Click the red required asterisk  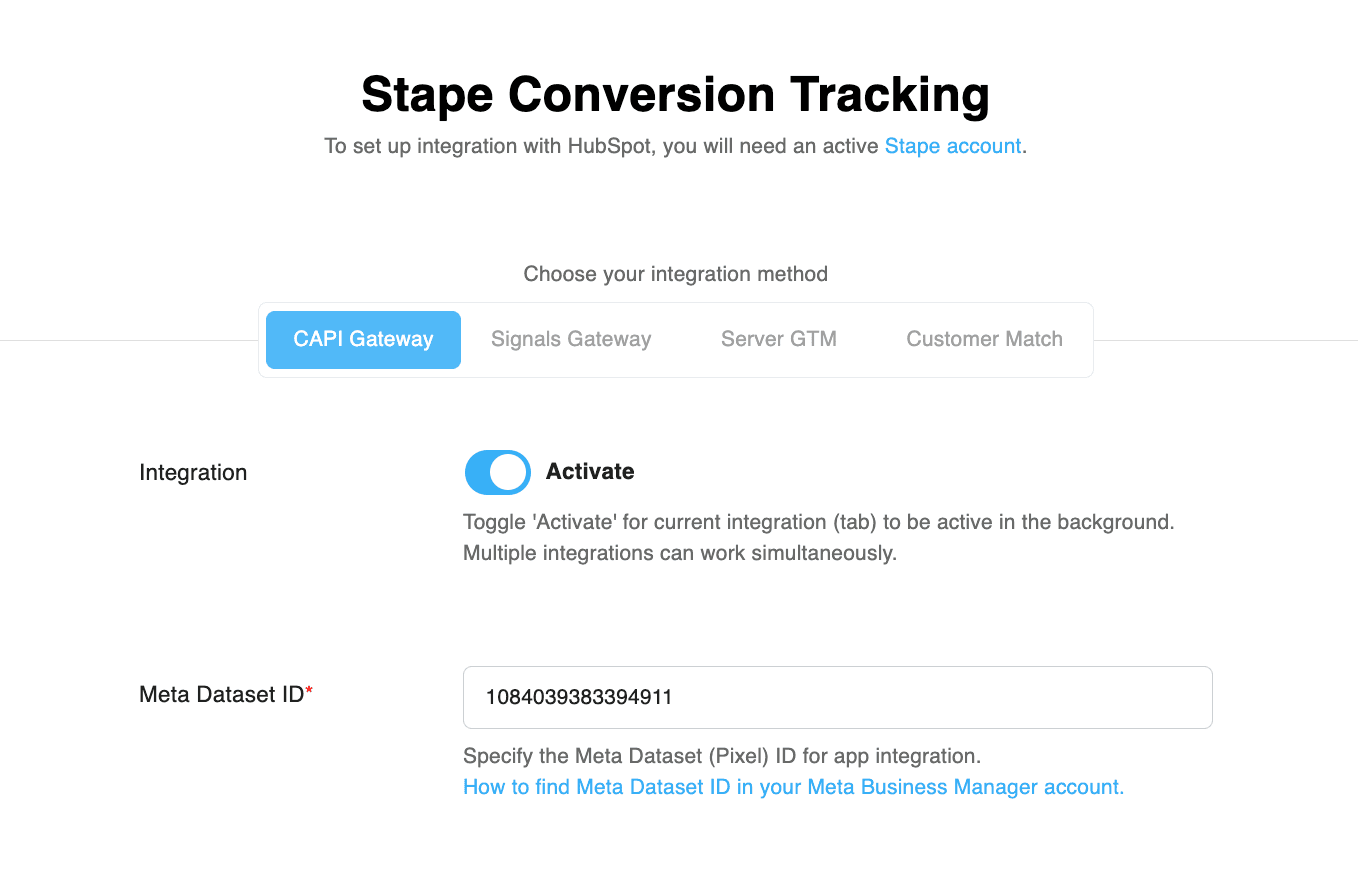(309, 692)
